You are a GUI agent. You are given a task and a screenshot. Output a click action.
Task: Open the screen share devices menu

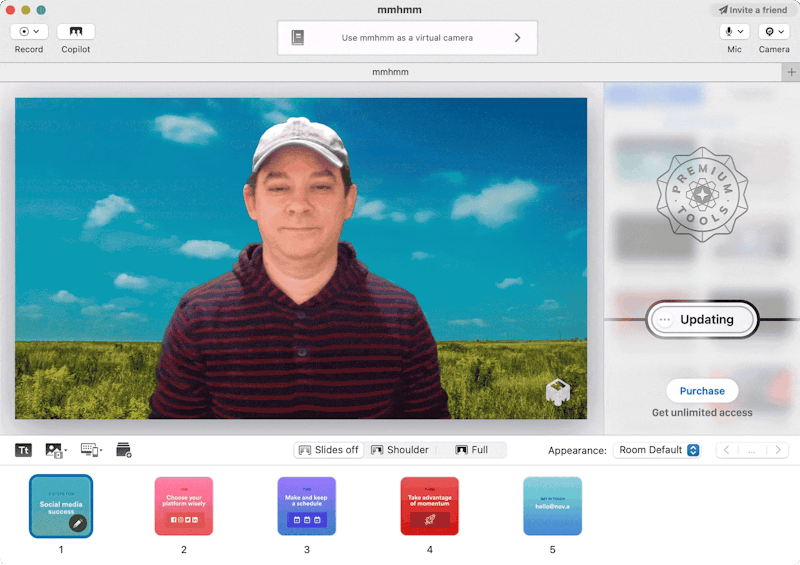(91, 450)
